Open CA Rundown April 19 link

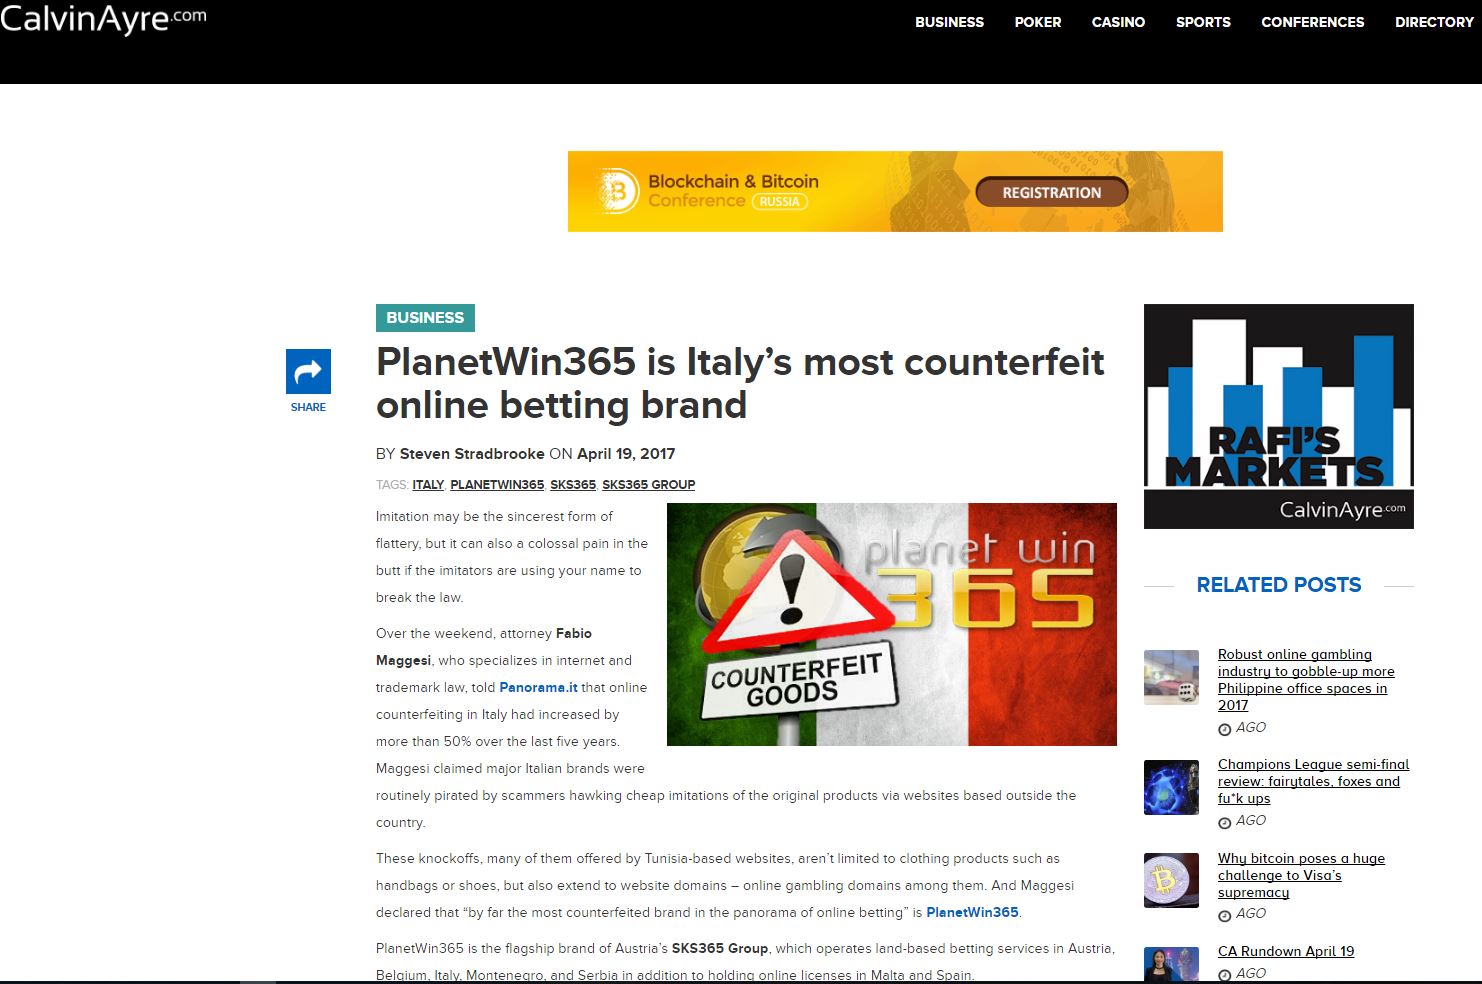coord(1286,951)
